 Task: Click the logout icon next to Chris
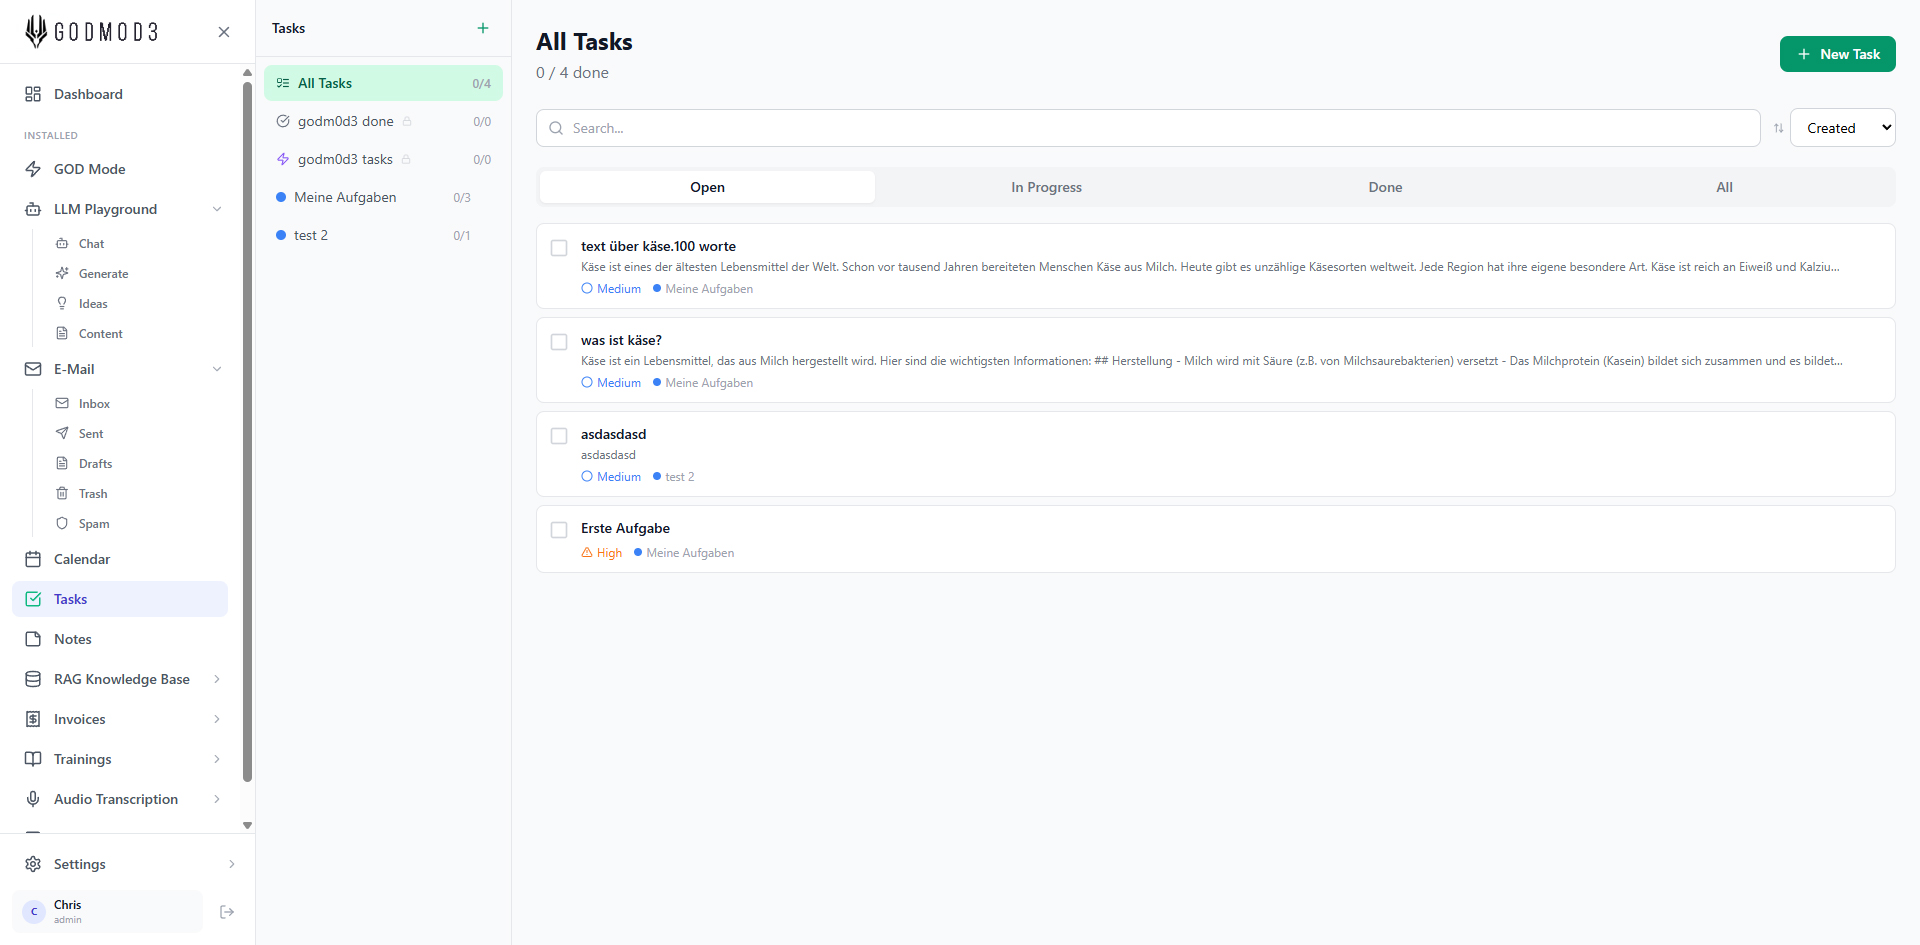tap(227, 912)
